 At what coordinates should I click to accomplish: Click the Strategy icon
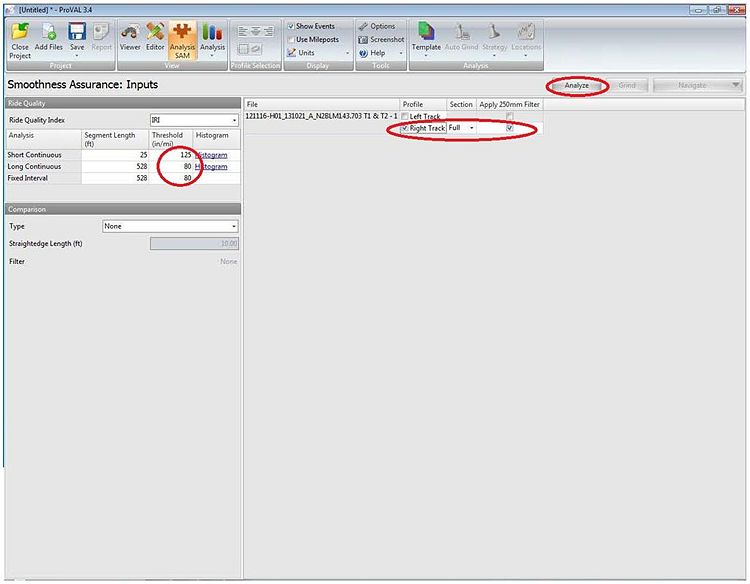point(494,32)
